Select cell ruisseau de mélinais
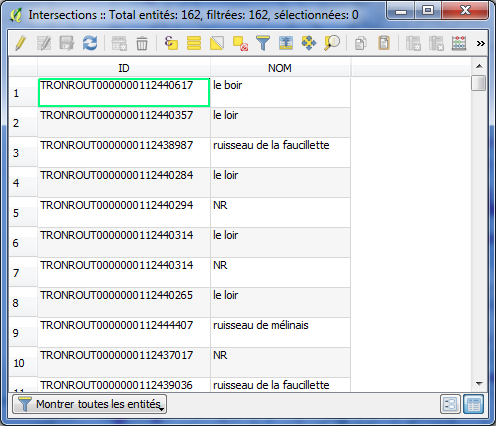 coord(280,332)
